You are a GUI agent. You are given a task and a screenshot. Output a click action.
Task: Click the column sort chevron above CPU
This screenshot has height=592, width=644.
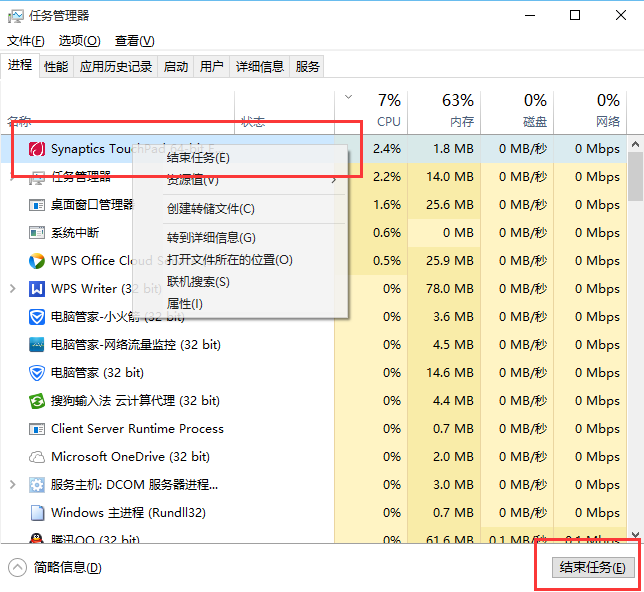(x=349, y=97)
